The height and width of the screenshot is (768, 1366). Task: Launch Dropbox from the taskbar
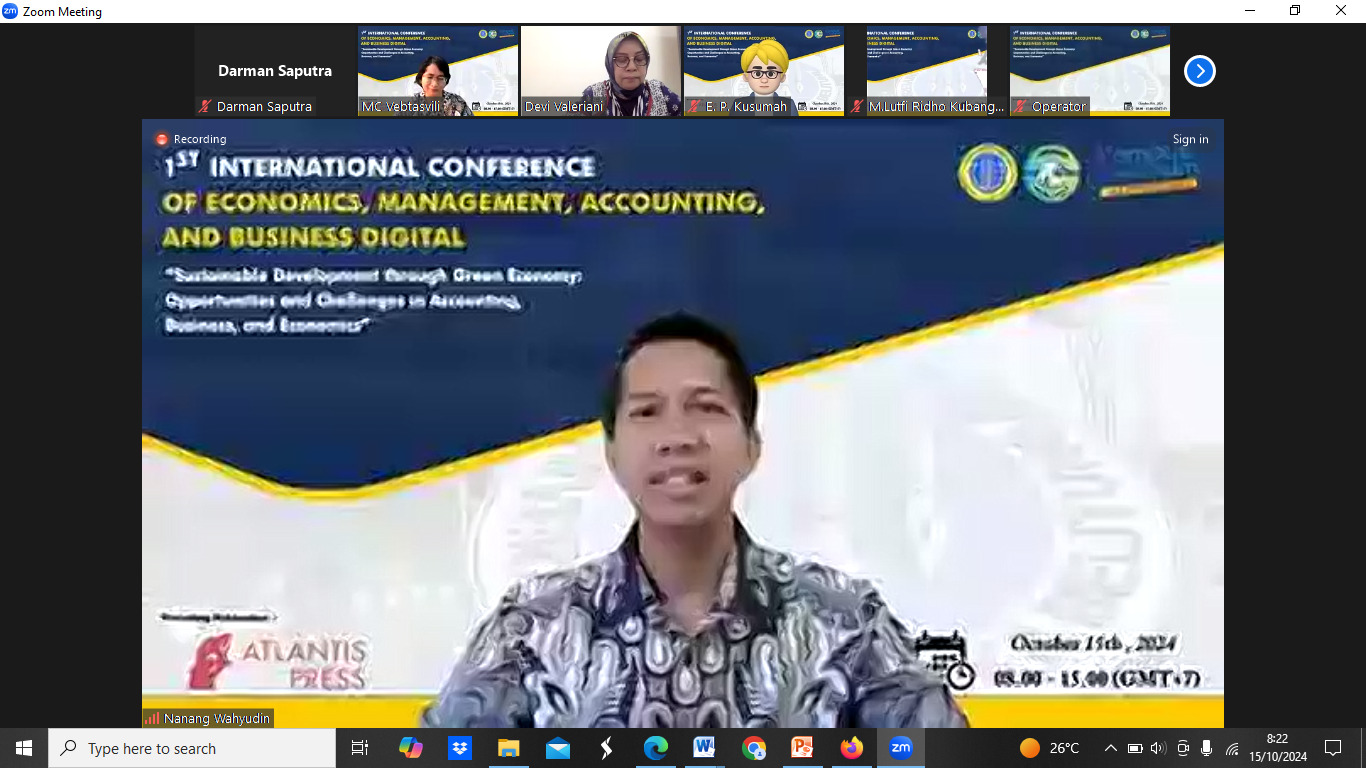460,748
